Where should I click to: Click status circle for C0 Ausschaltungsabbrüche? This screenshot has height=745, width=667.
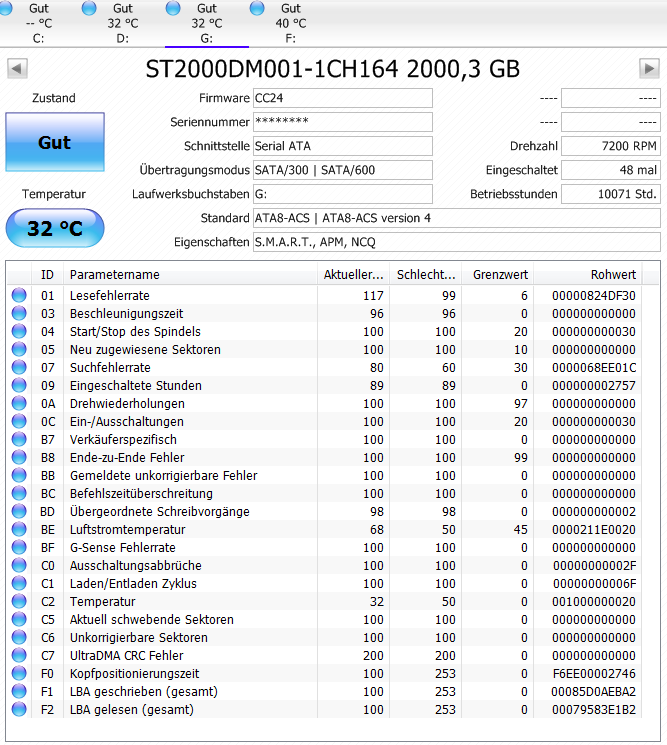(x=19, y=565)
